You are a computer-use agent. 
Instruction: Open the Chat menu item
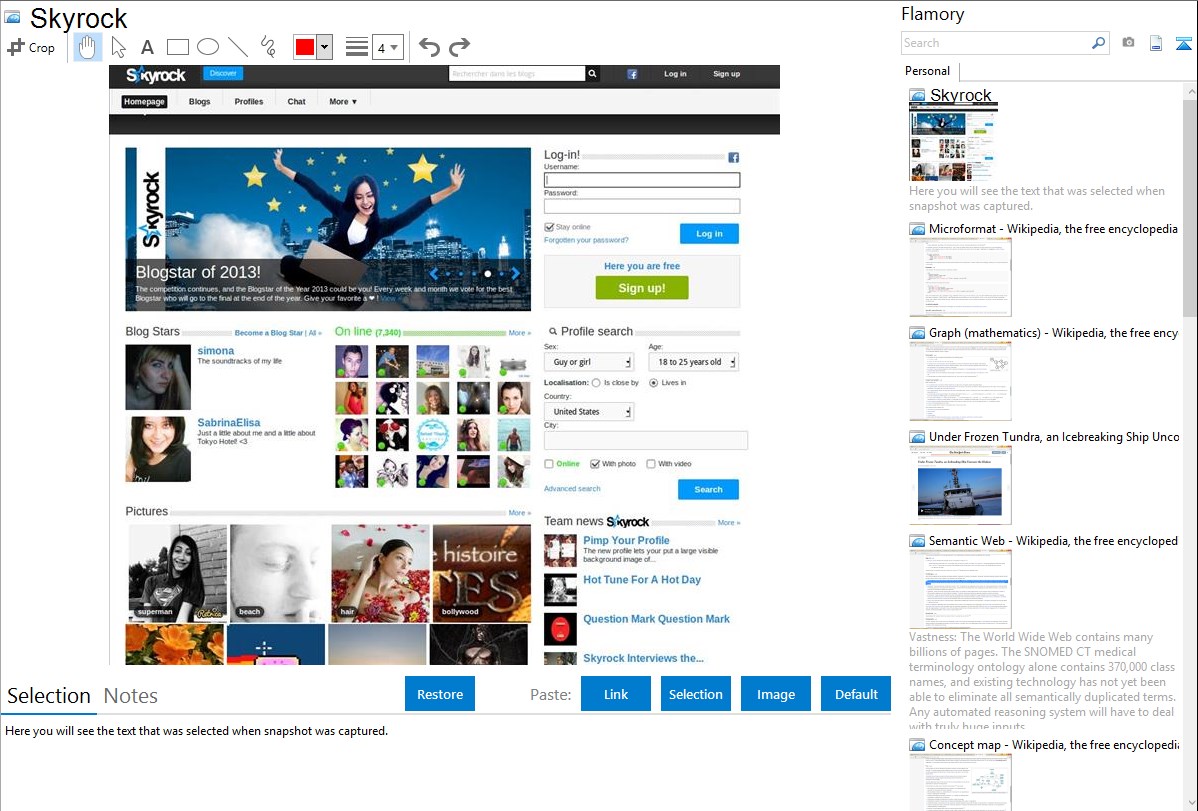tap(296, 102)
